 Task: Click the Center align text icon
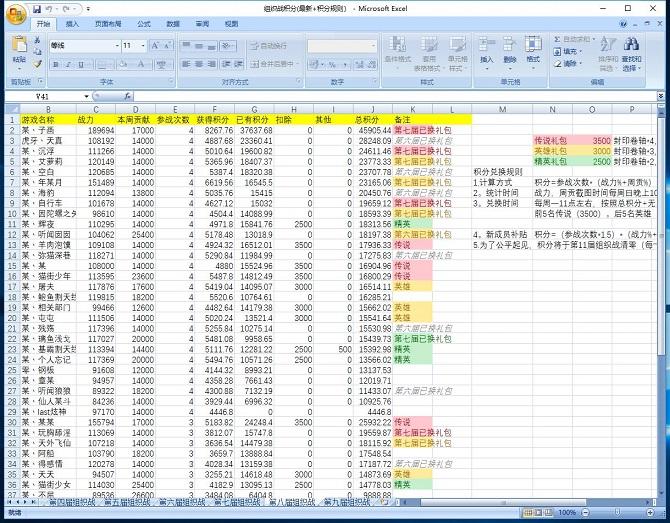coord(200,64)
